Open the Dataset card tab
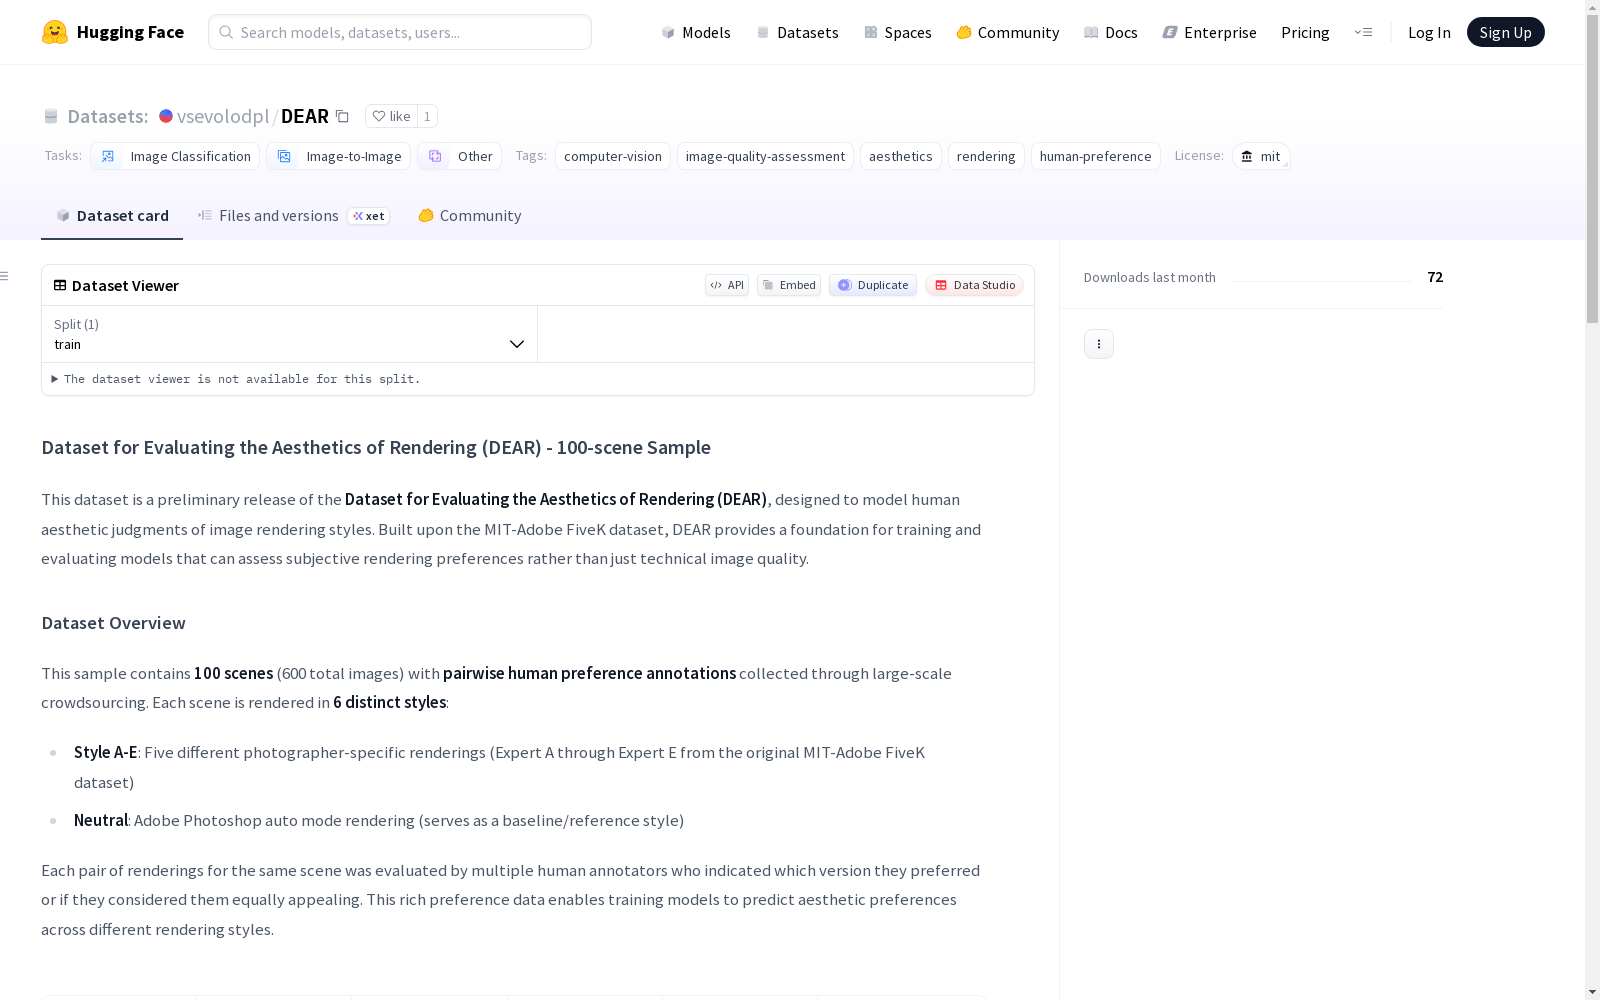Screen dimensions: 1600x1000 [112, 216]
